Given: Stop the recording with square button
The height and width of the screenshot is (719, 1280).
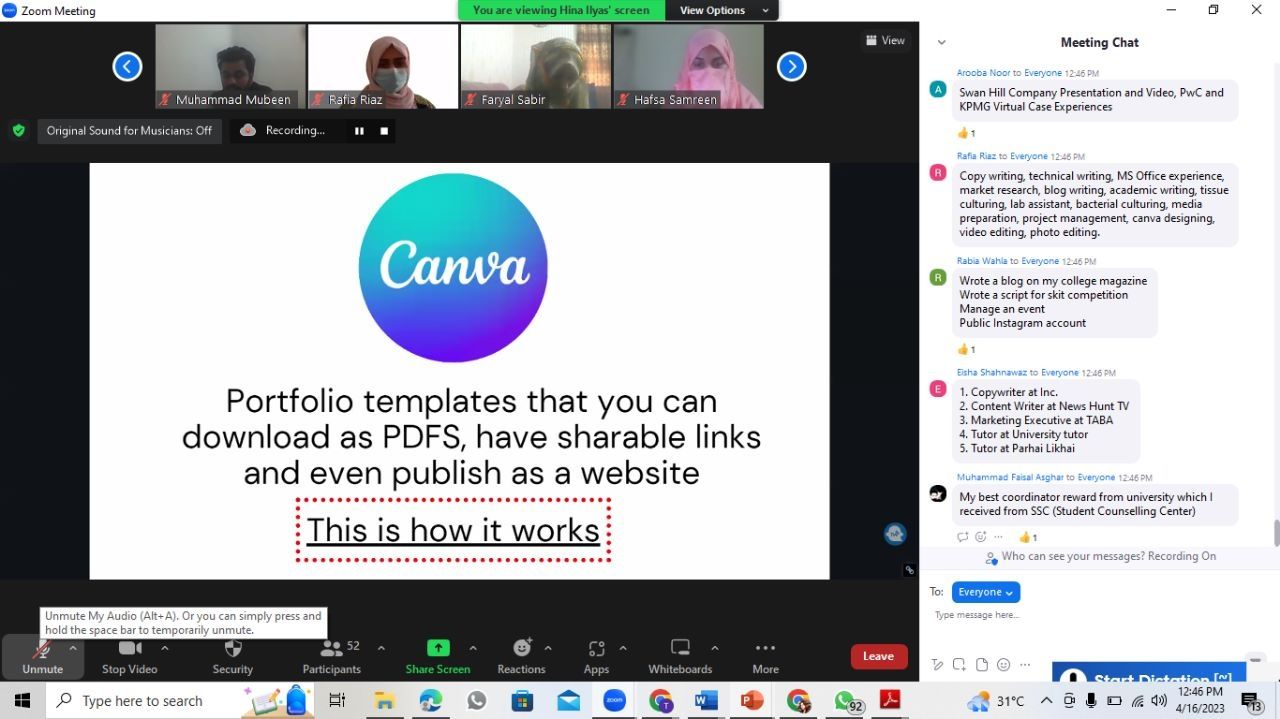Looking at the screenshot, I should pos(384,131).
